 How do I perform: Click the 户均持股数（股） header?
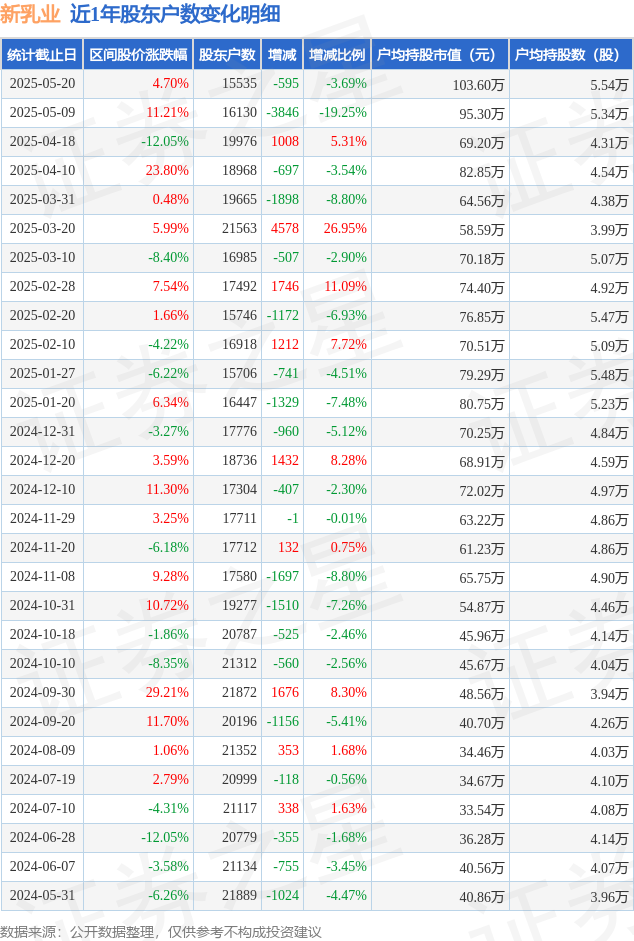571,55
